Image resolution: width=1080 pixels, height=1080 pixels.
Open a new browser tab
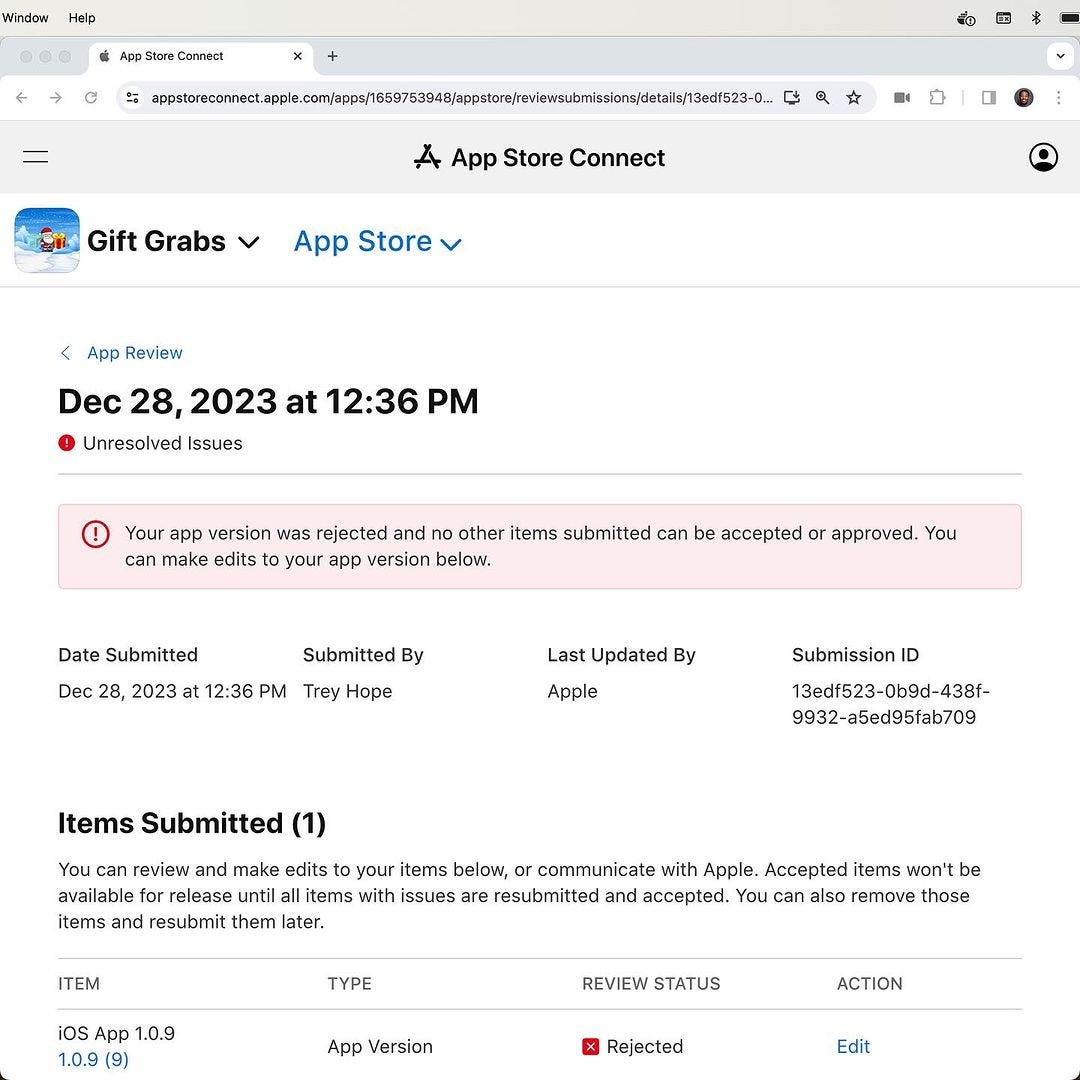pyautogui.click(x=333, y=56)
